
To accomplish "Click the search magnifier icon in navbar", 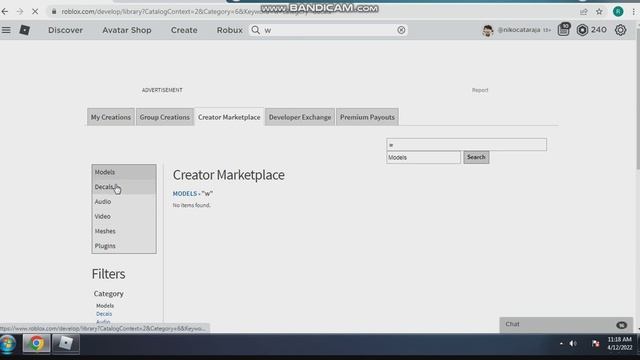I will 256,30.
